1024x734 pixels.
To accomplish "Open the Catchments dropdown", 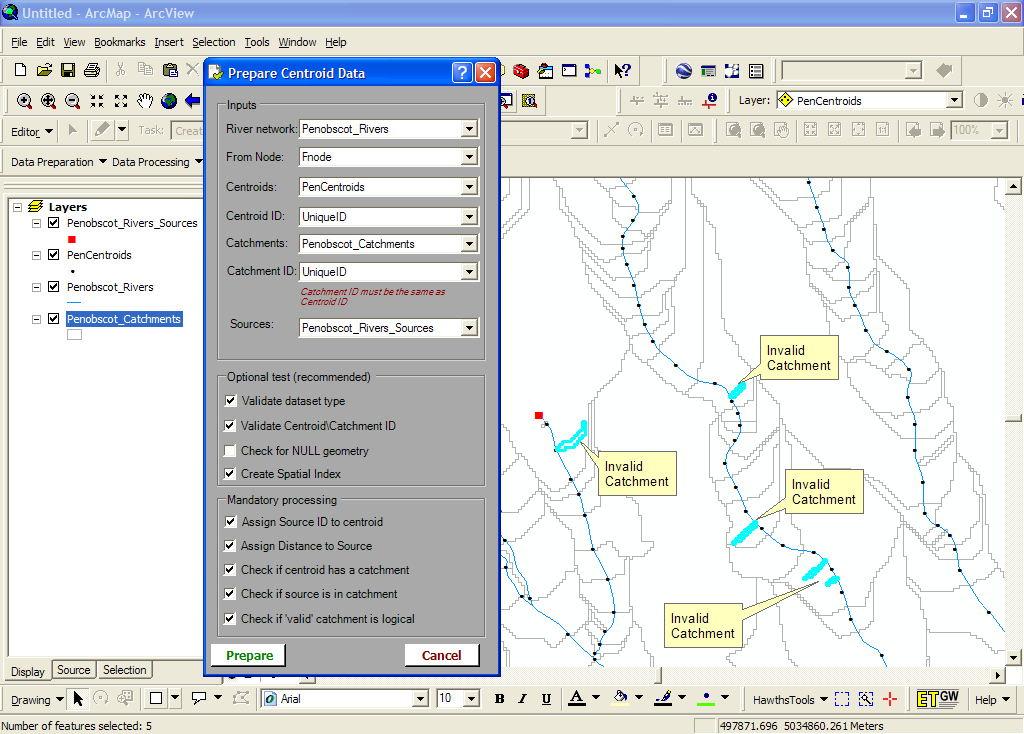I will (469, 244).
